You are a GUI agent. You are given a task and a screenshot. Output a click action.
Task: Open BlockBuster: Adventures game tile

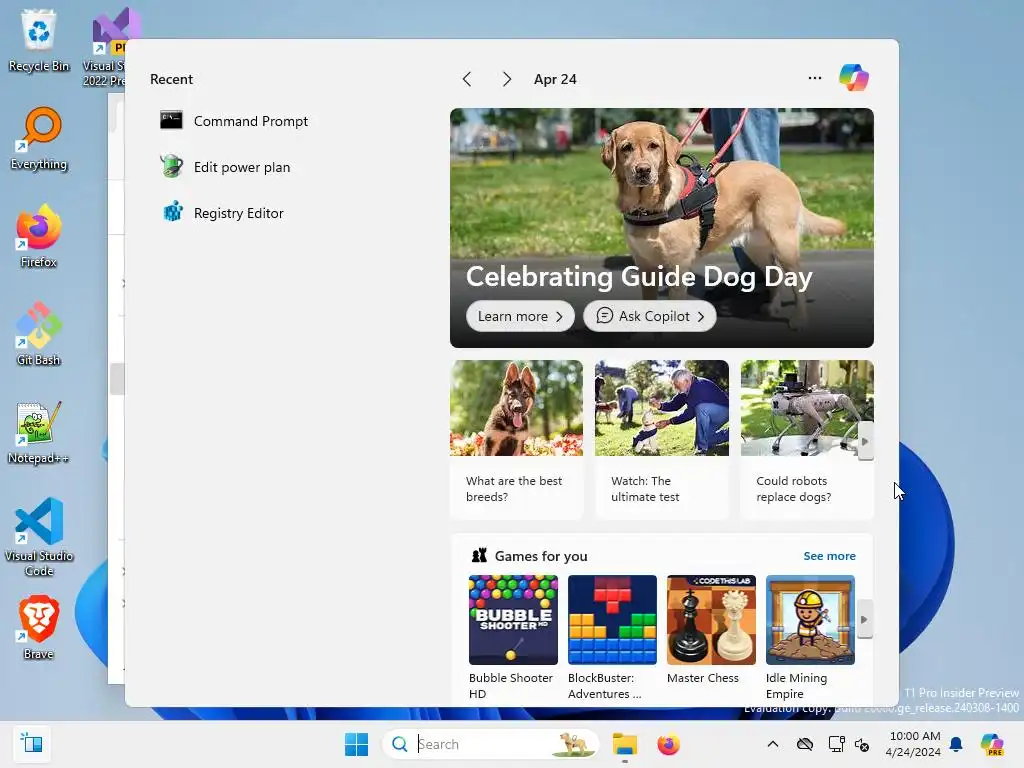pos(613,637)
